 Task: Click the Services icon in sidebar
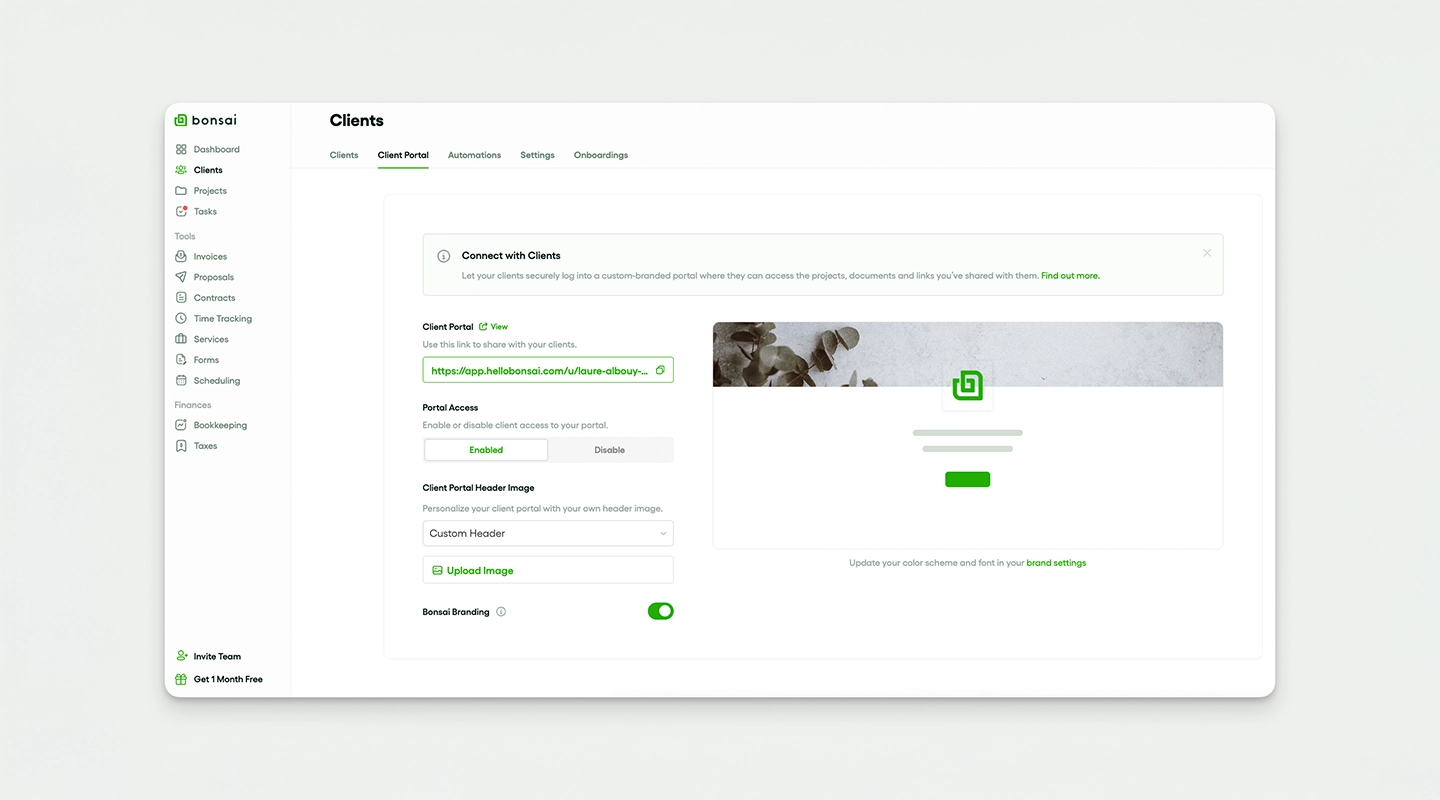pyautogui.click(x=181, y=339)
